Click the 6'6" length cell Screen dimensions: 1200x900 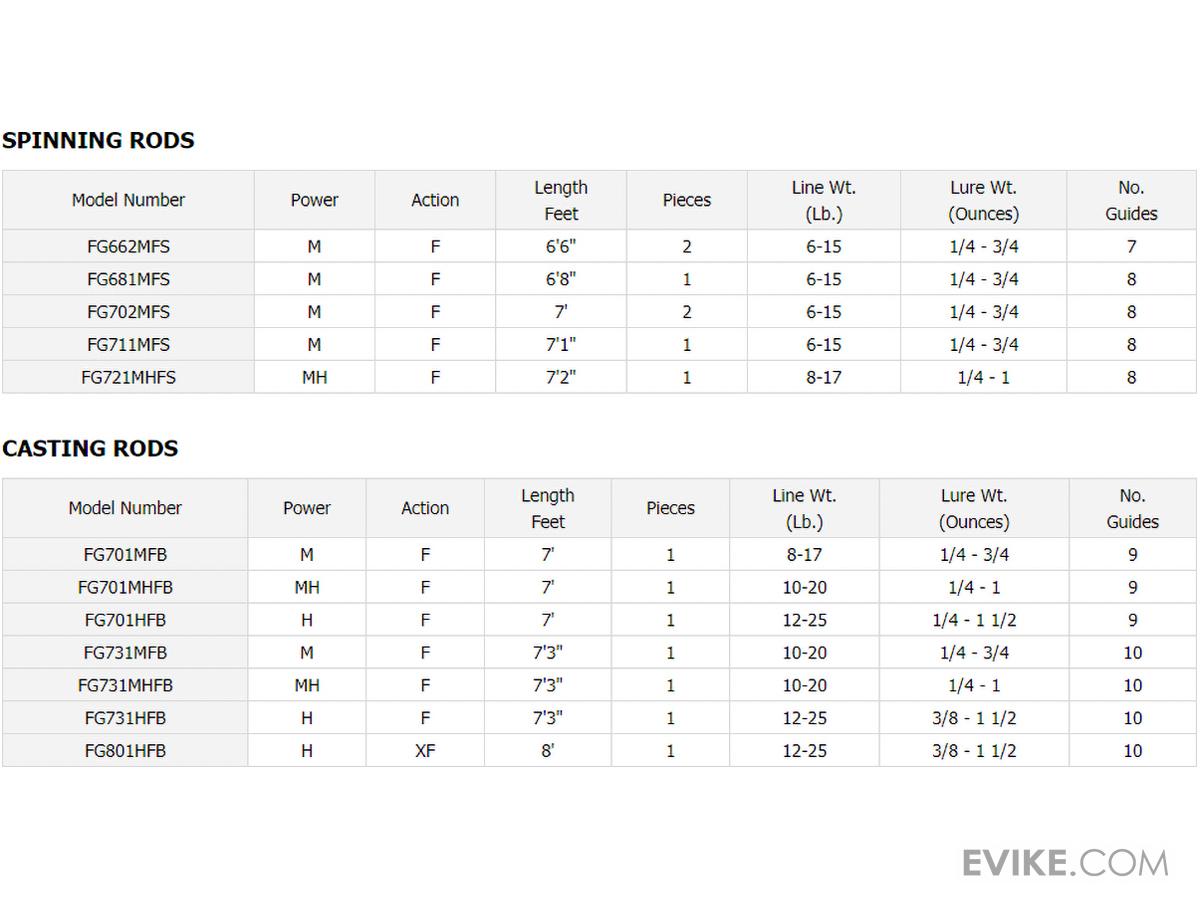561,246
